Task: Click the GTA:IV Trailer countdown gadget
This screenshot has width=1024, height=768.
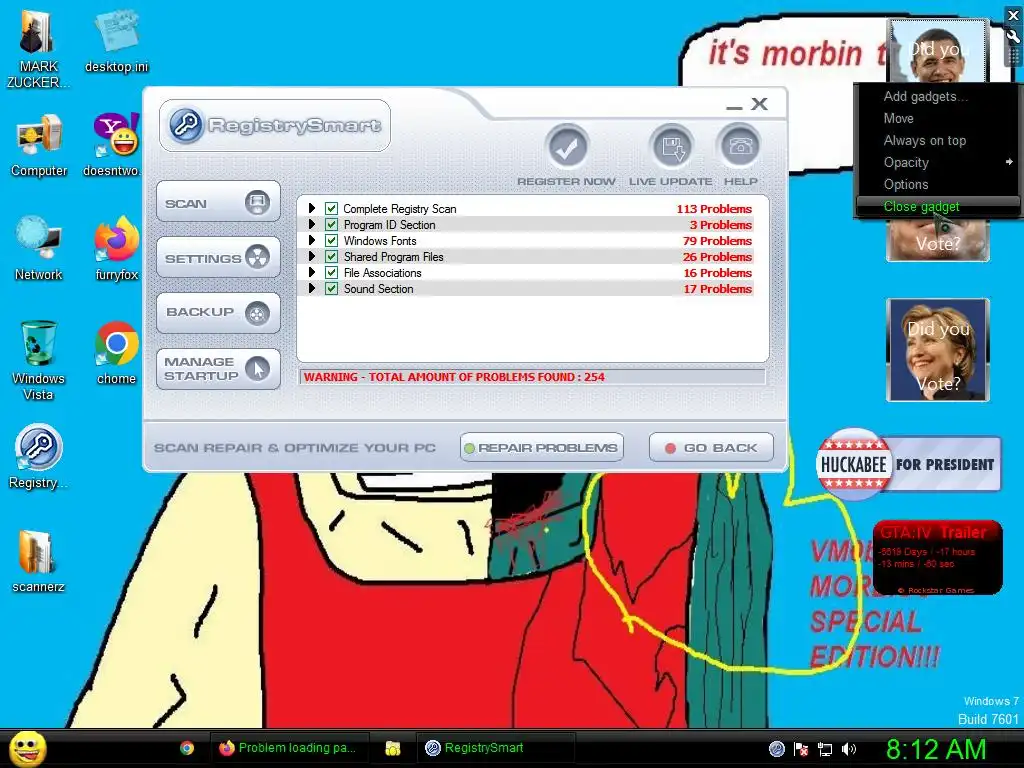Action: (937, 558)
